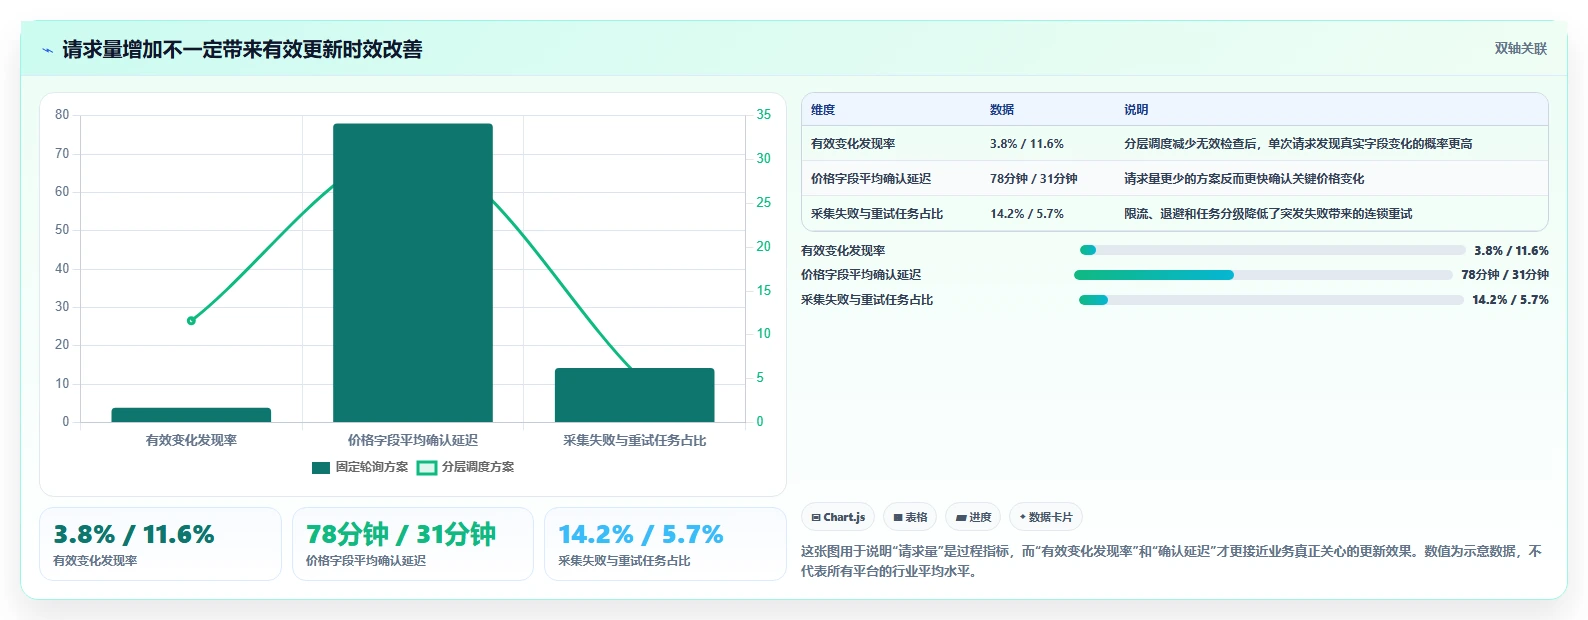1588x620 pixels.
Task: Open the 78分钟 / 31分钟 data card
Action: (x=413, y=544)
